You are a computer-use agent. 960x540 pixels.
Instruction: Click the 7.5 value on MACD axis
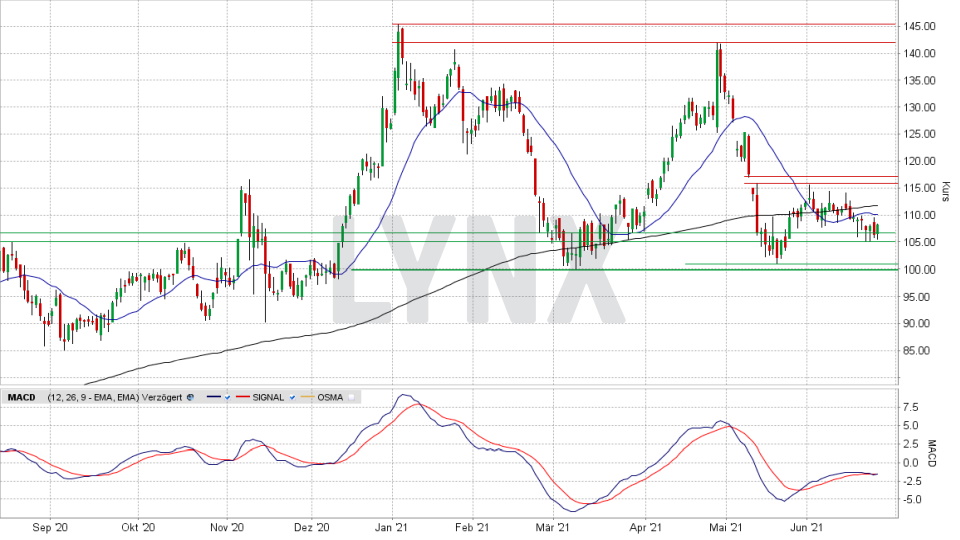tap(912, 408)
